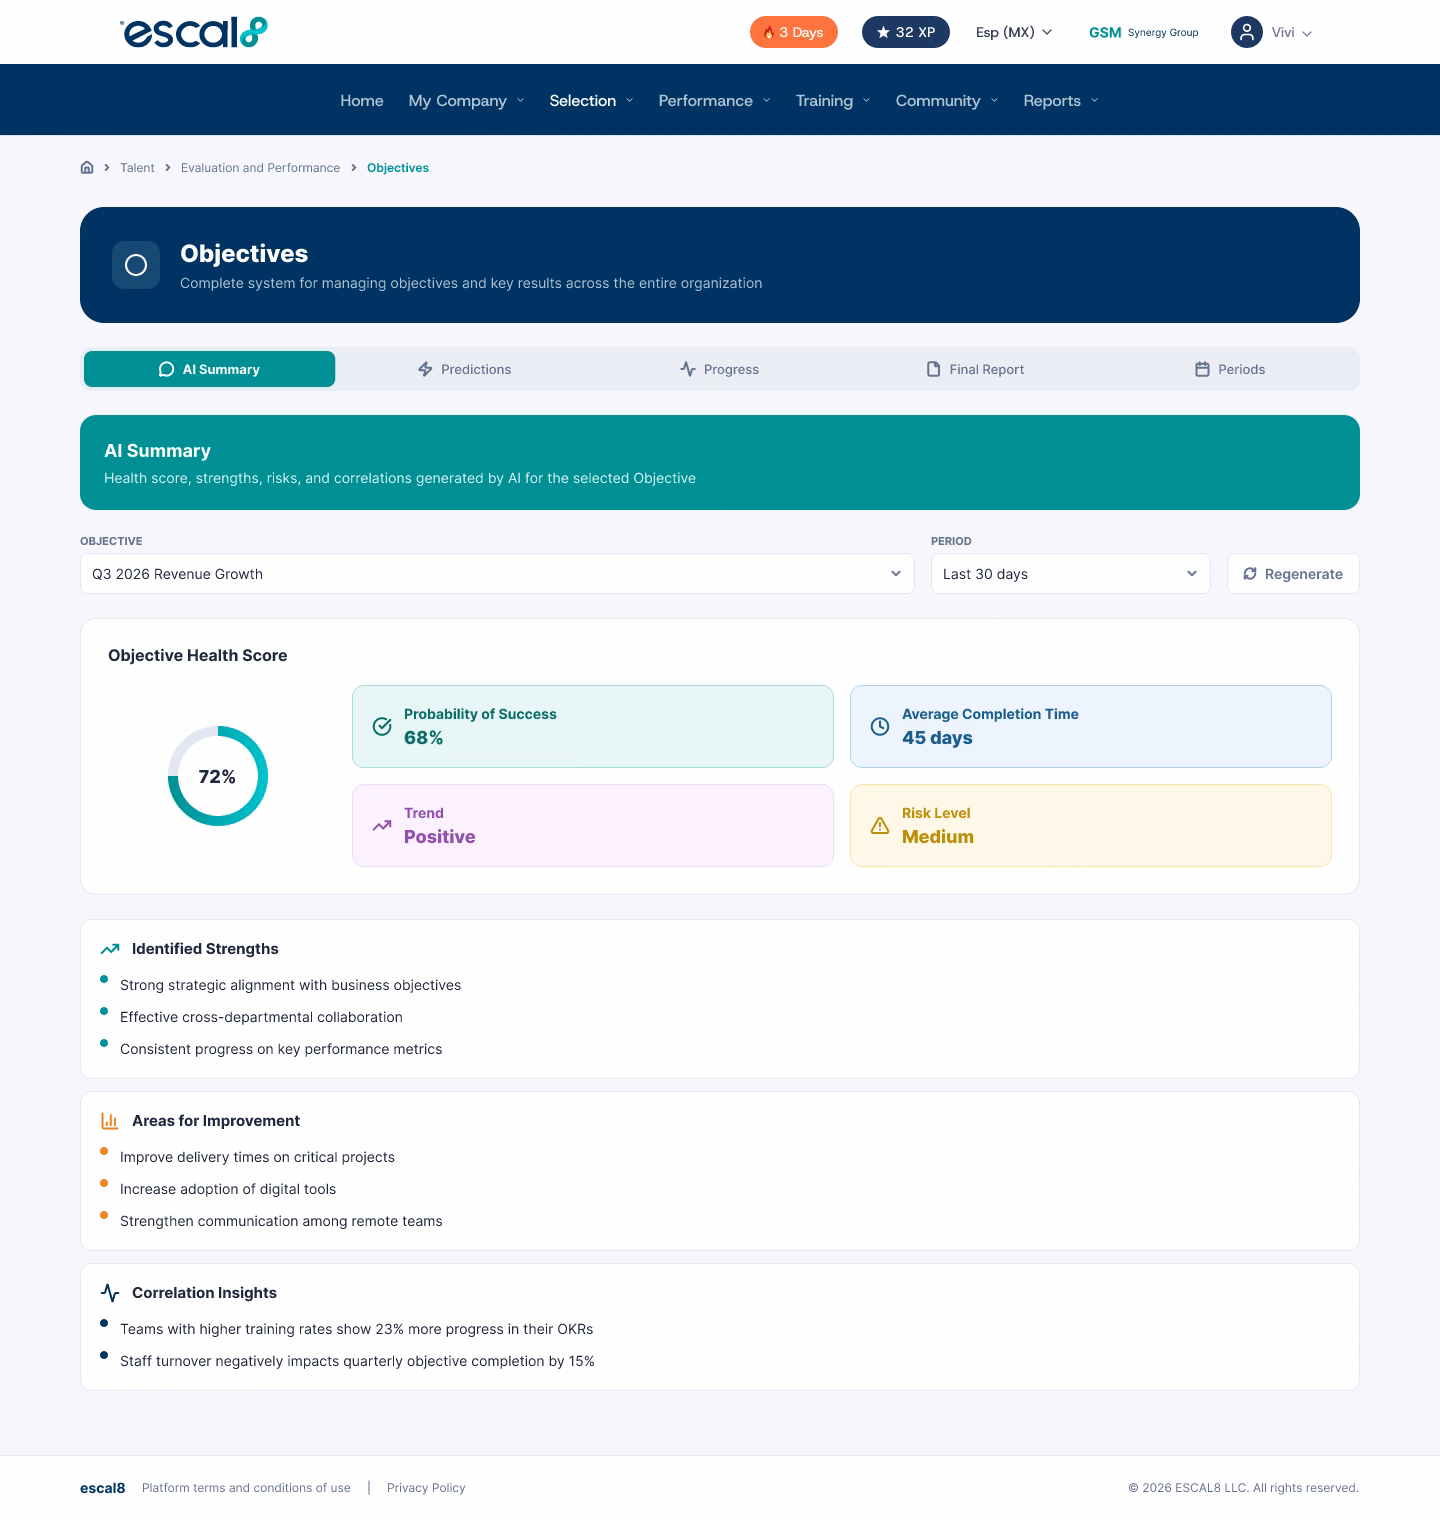1440x1520 pixels.
Task: Switch to the Predictions tab
Action: click(464, 369)
